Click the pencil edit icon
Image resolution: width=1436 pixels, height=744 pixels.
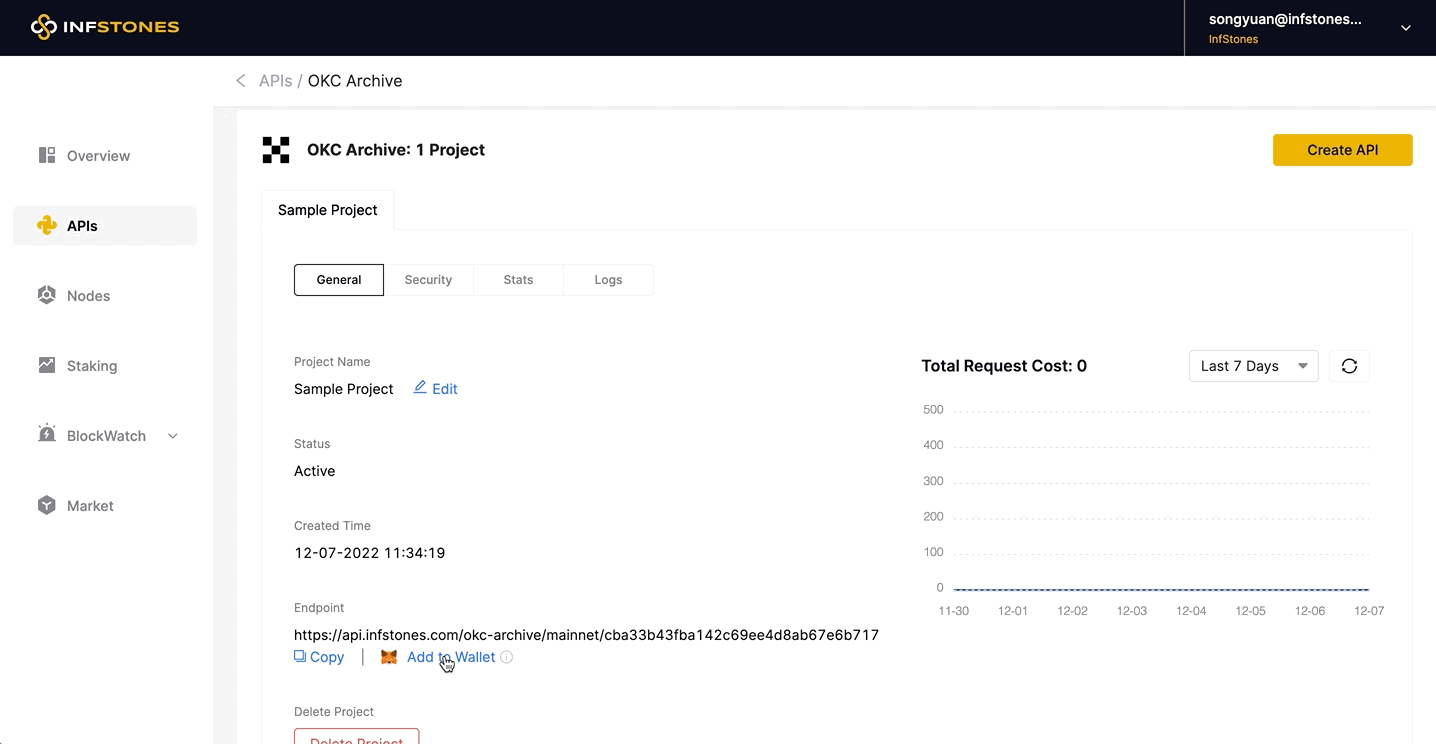(x=420, y=387)
